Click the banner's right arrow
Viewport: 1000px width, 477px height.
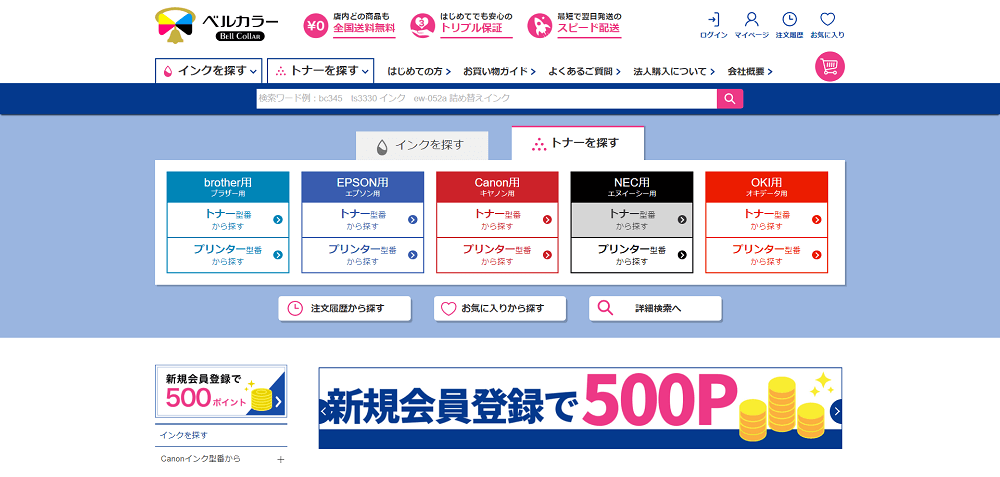click(836, 411)
